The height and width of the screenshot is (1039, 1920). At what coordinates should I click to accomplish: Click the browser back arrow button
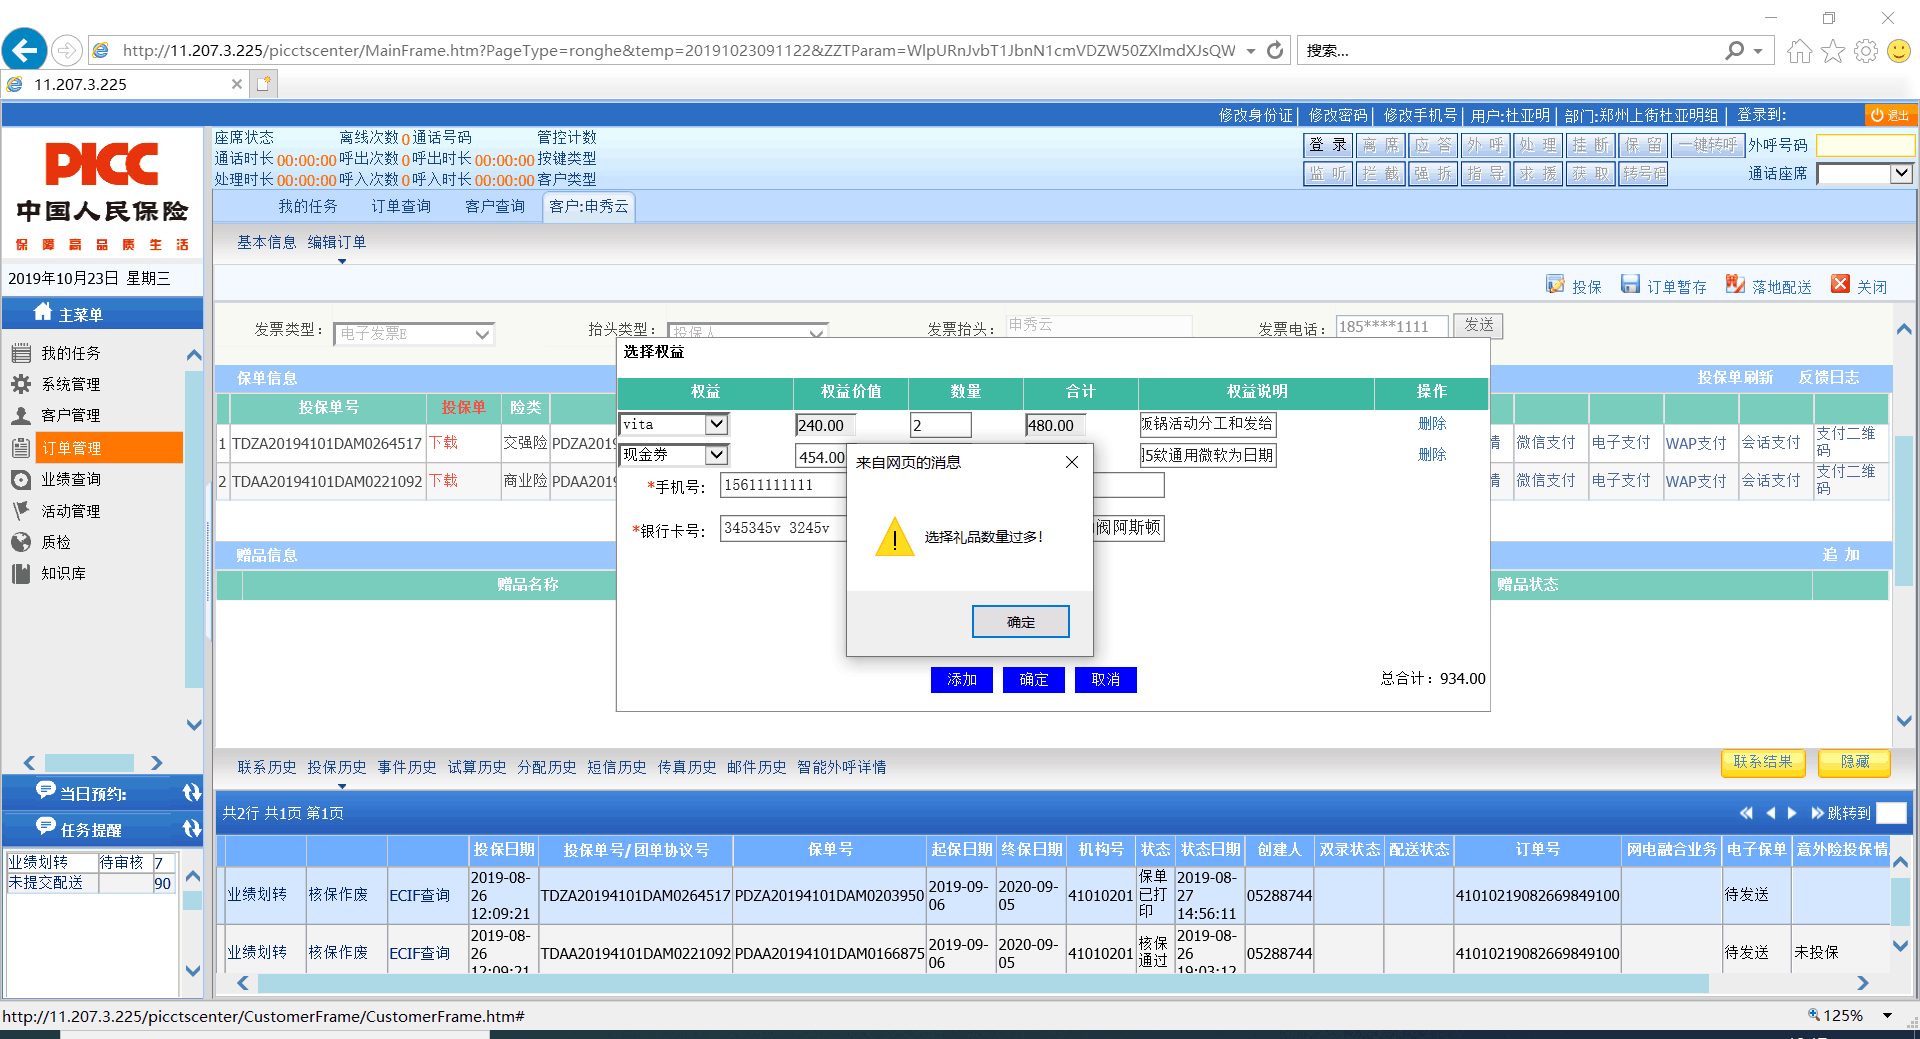[25, 50]
